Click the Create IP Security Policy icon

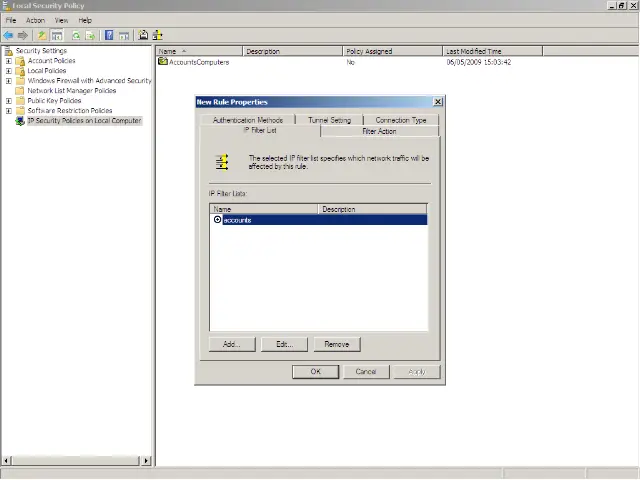[x=143, y=35]
